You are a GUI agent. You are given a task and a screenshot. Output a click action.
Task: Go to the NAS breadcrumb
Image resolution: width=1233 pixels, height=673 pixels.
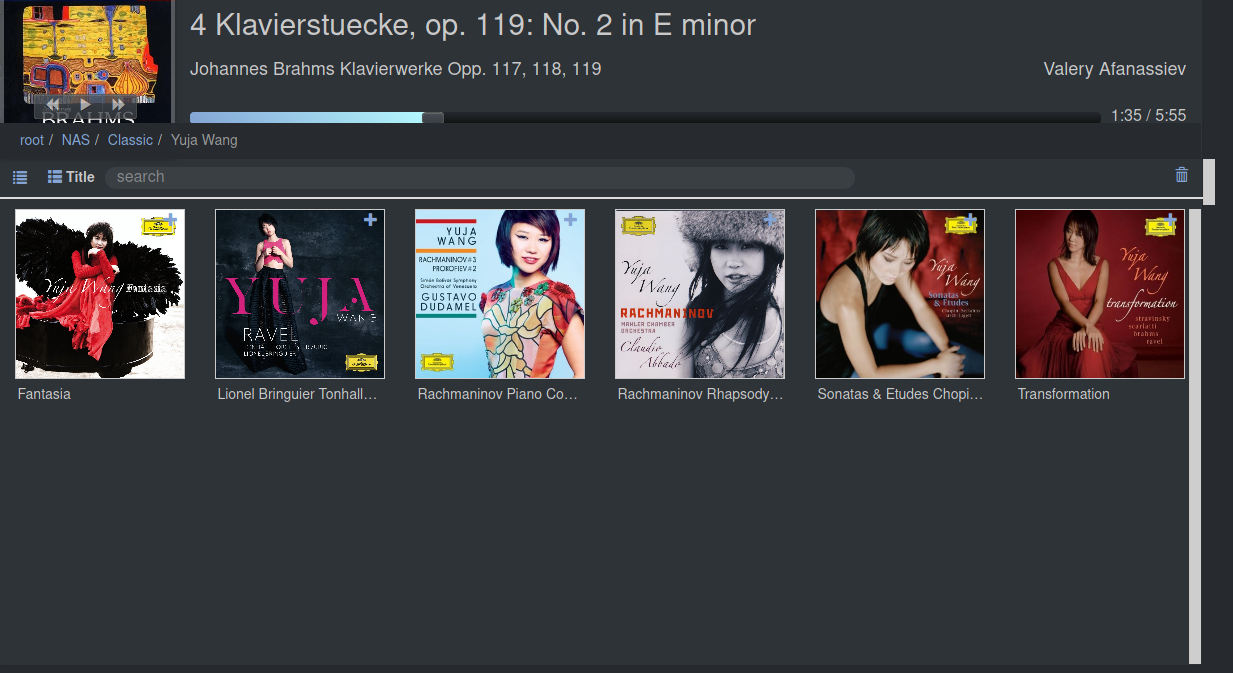point(75,140)
